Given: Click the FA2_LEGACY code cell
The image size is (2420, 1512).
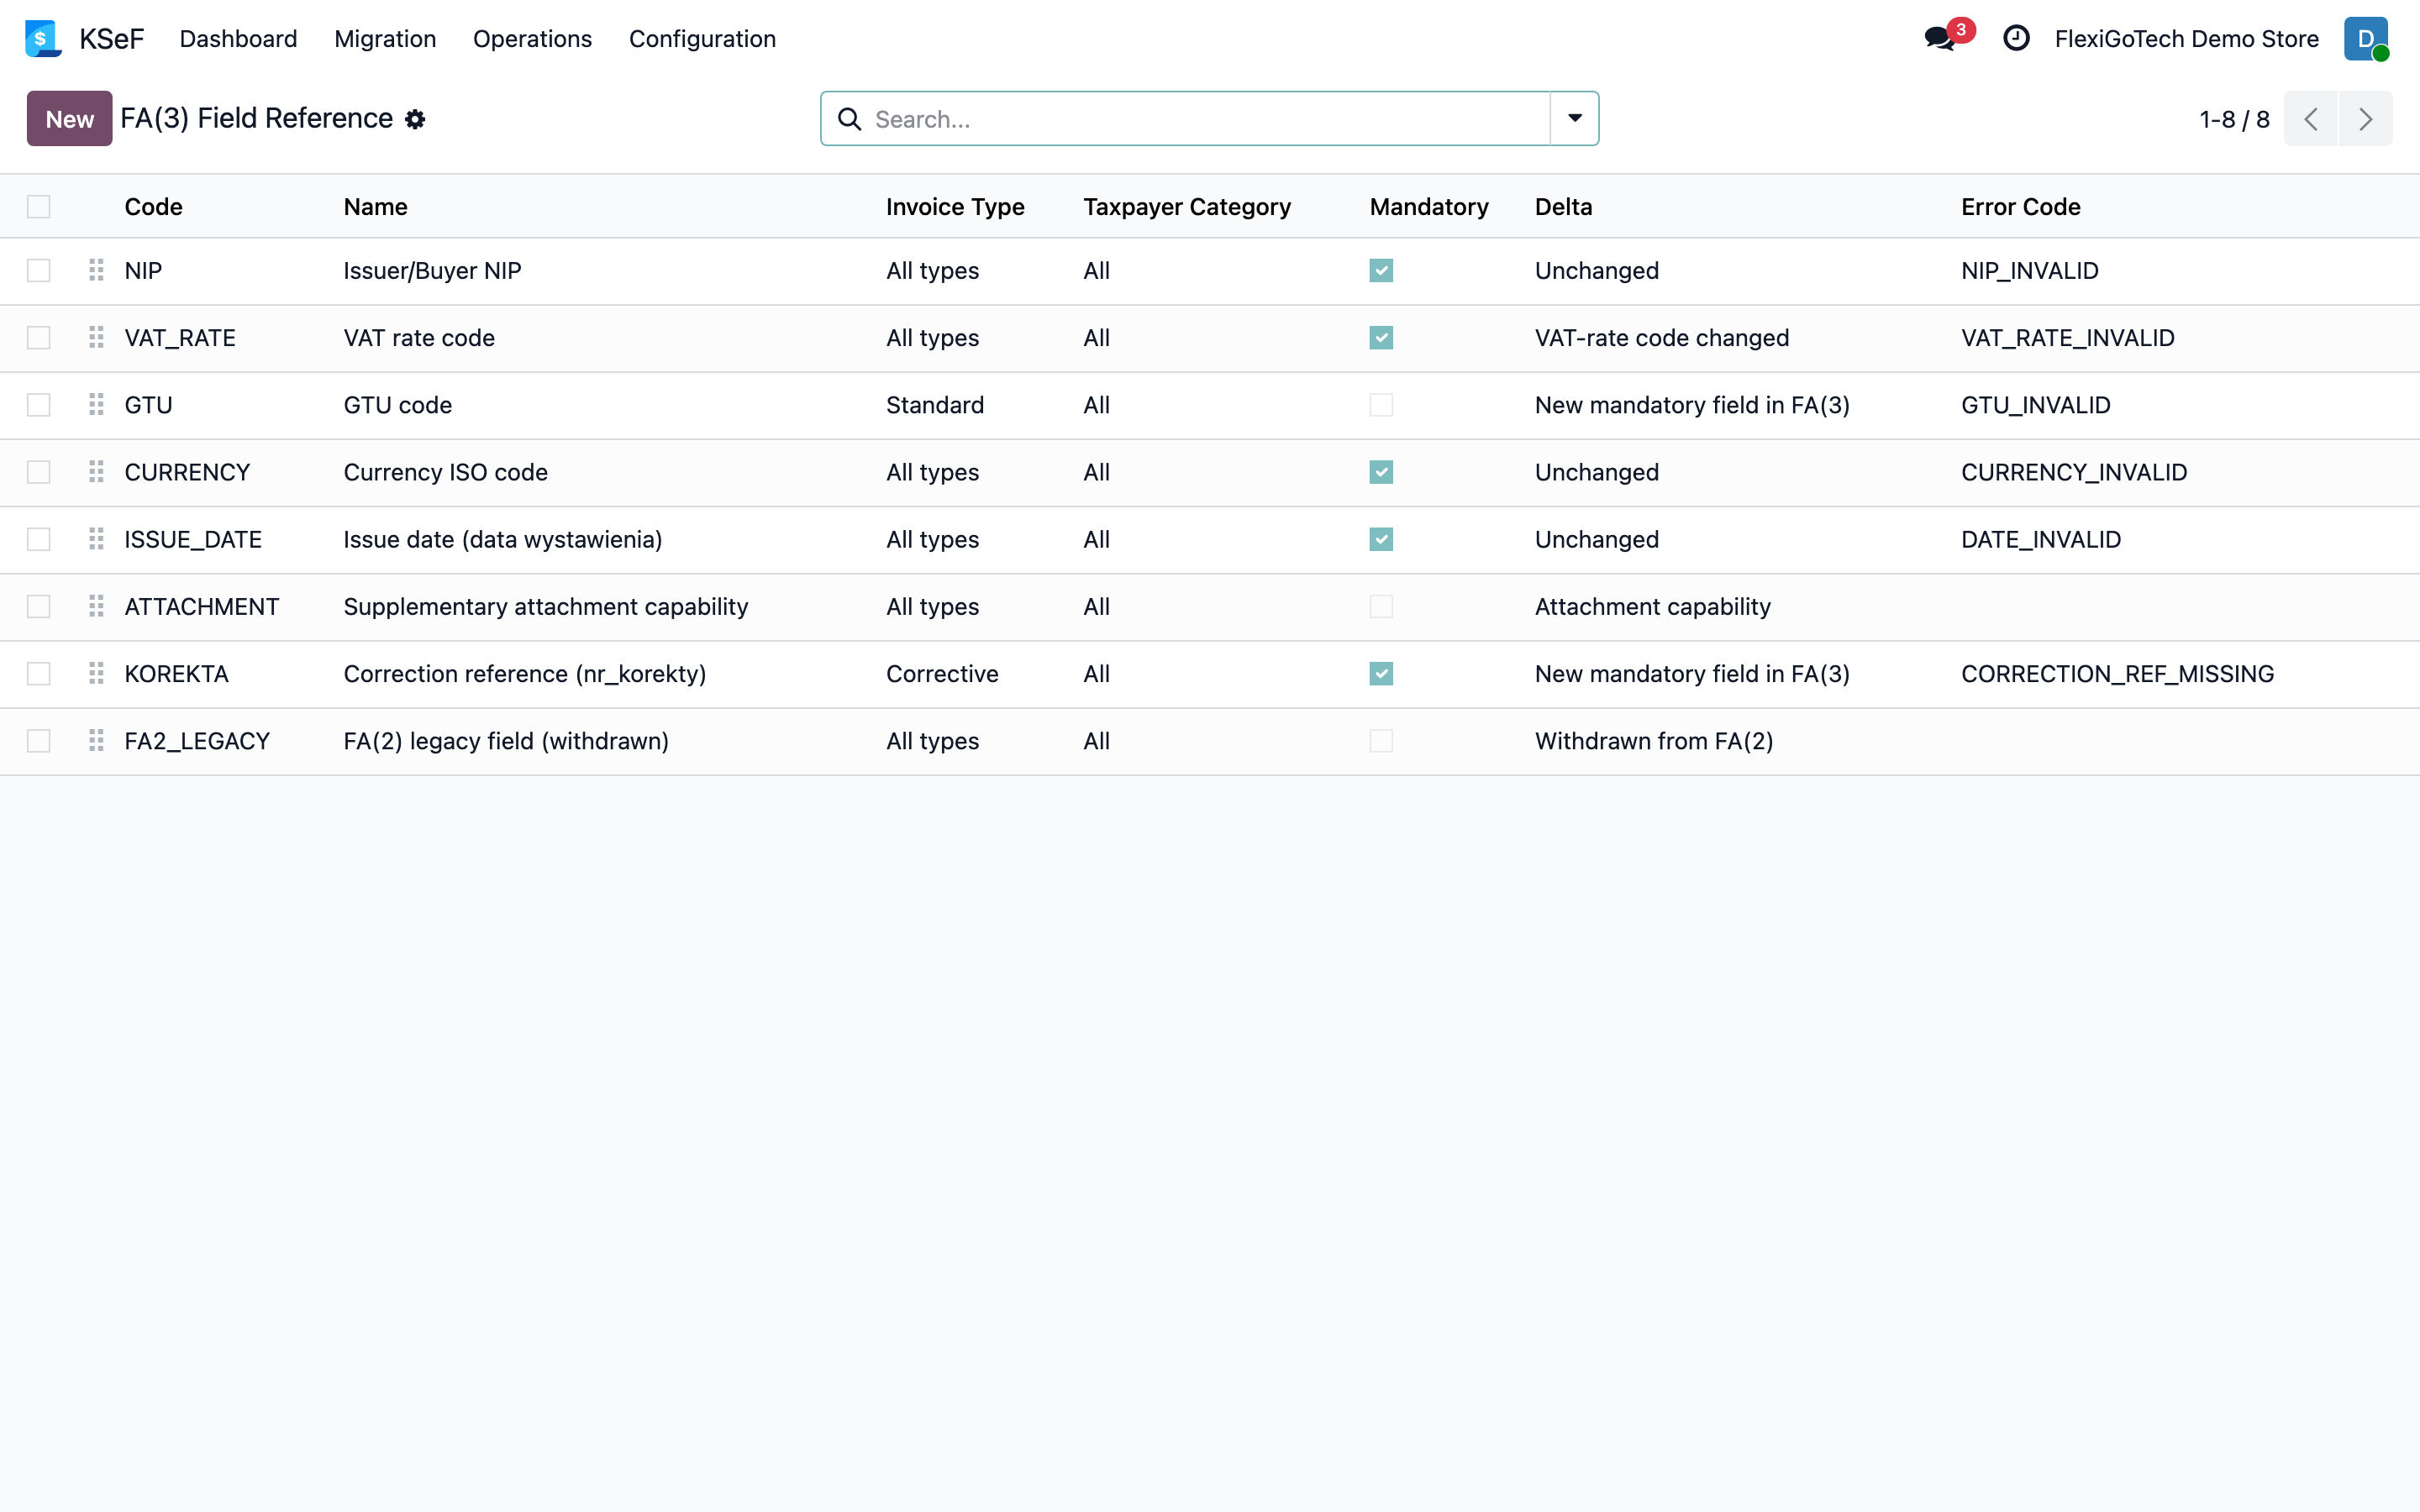Looking at the screenshot, I should click(x=197, y=741).
